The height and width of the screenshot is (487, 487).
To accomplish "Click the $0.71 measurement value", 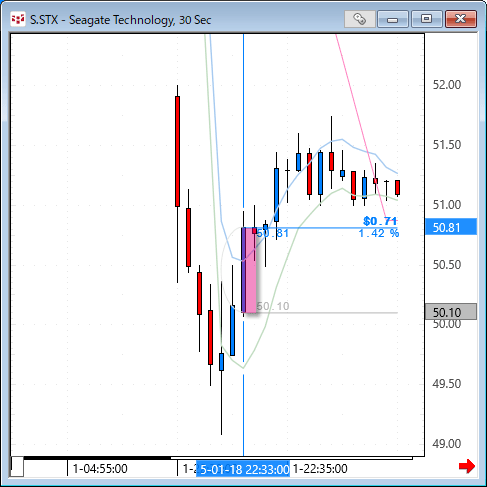I will click(x=380, y=221).
